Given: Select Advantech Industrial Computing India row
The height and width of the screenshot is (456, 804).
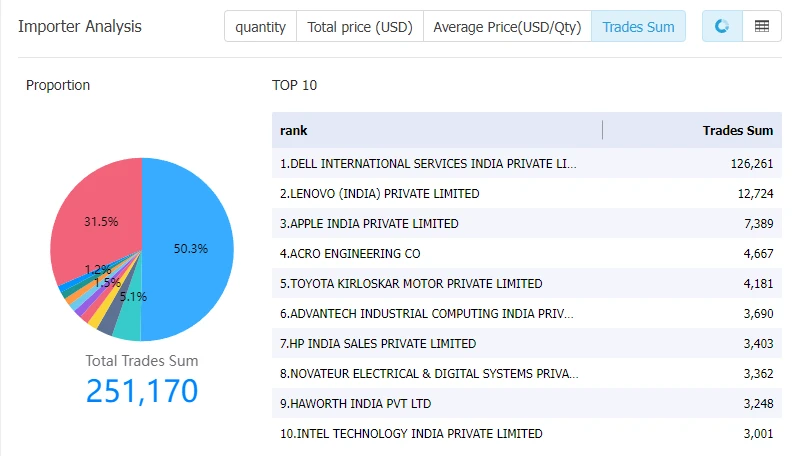Looking at the screenshot, I should 527,313.
